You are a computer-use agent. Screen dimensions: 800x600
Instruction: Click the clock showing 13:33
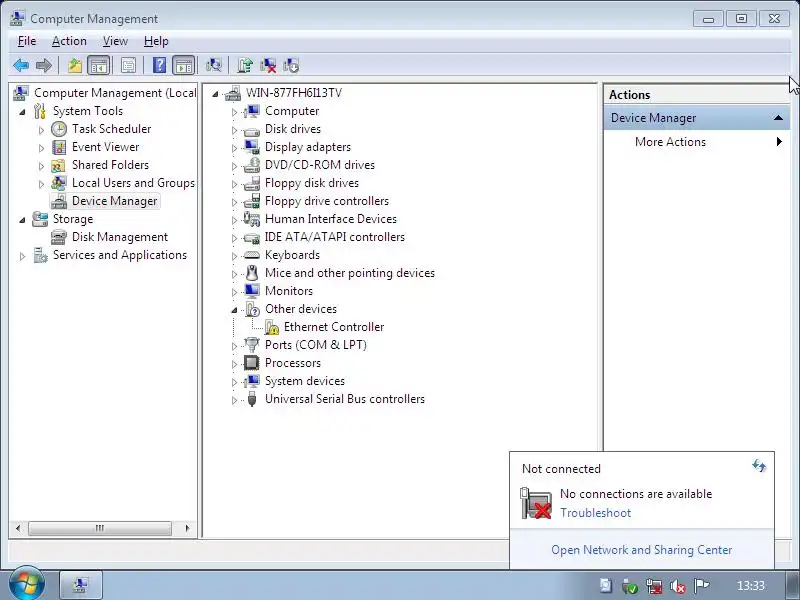click(751, 586)
